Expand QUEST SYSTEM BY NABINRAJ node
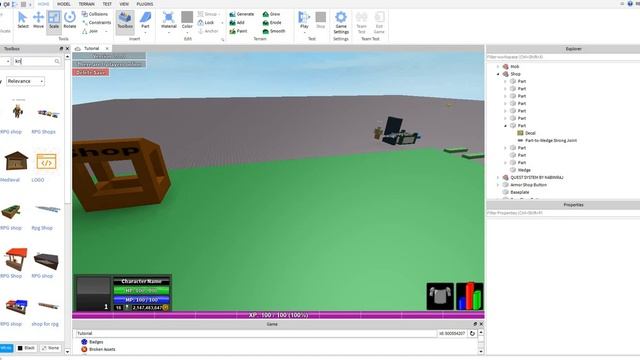The image size is (640, 360). click(498, 178)
